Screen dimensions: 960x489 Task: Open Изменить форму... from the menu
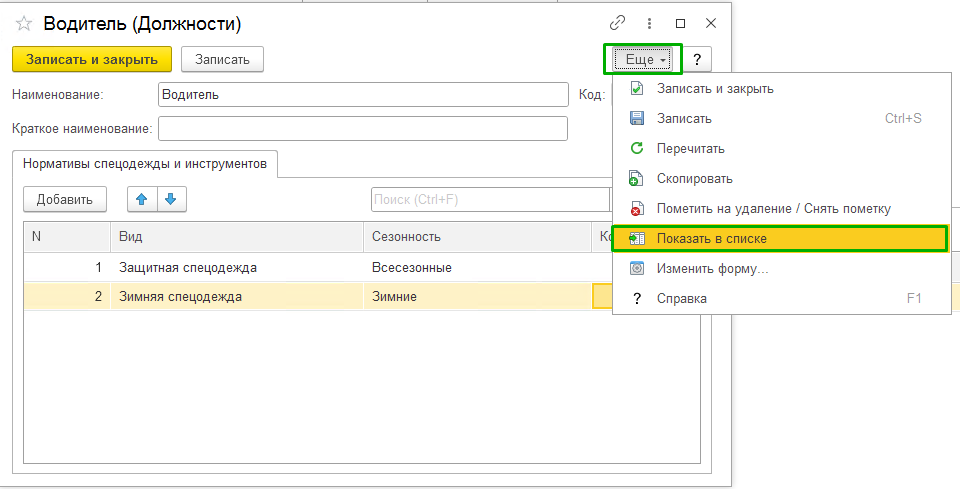(x=712, y=268)
